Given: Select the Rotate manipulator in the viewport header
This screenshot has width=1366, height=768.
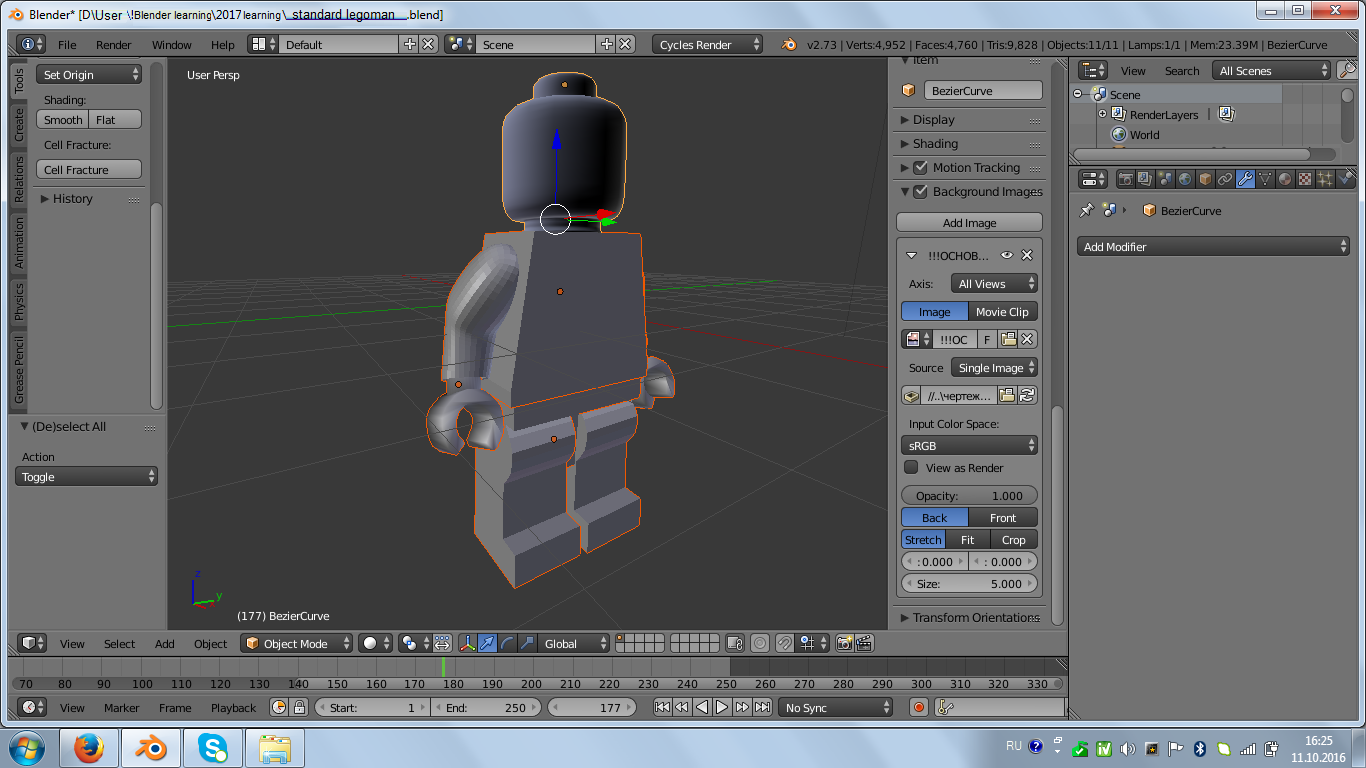Looking at the screenshot, I should (507, 644).
